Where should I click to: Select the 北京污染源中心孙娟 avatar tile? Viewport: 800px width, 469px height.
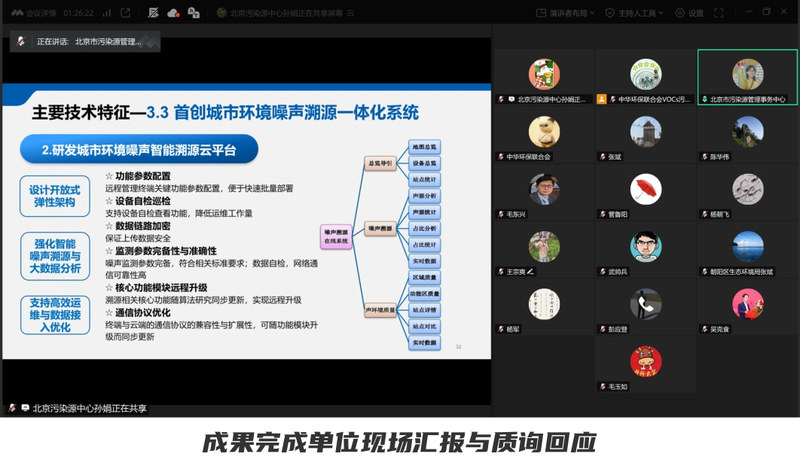point(544,74)
